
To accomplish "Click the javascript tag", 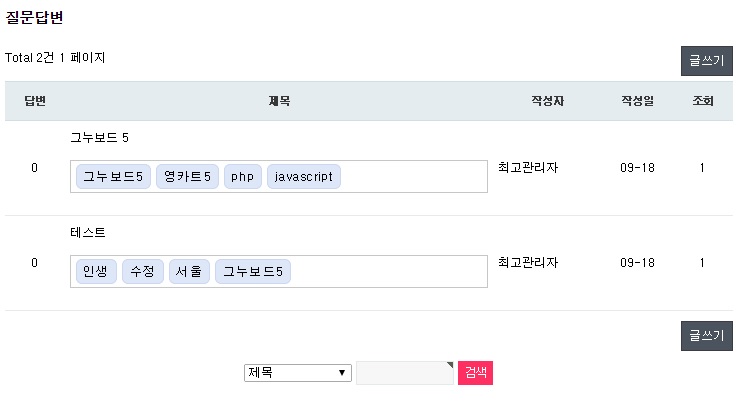I will click(x=304, y=177).
